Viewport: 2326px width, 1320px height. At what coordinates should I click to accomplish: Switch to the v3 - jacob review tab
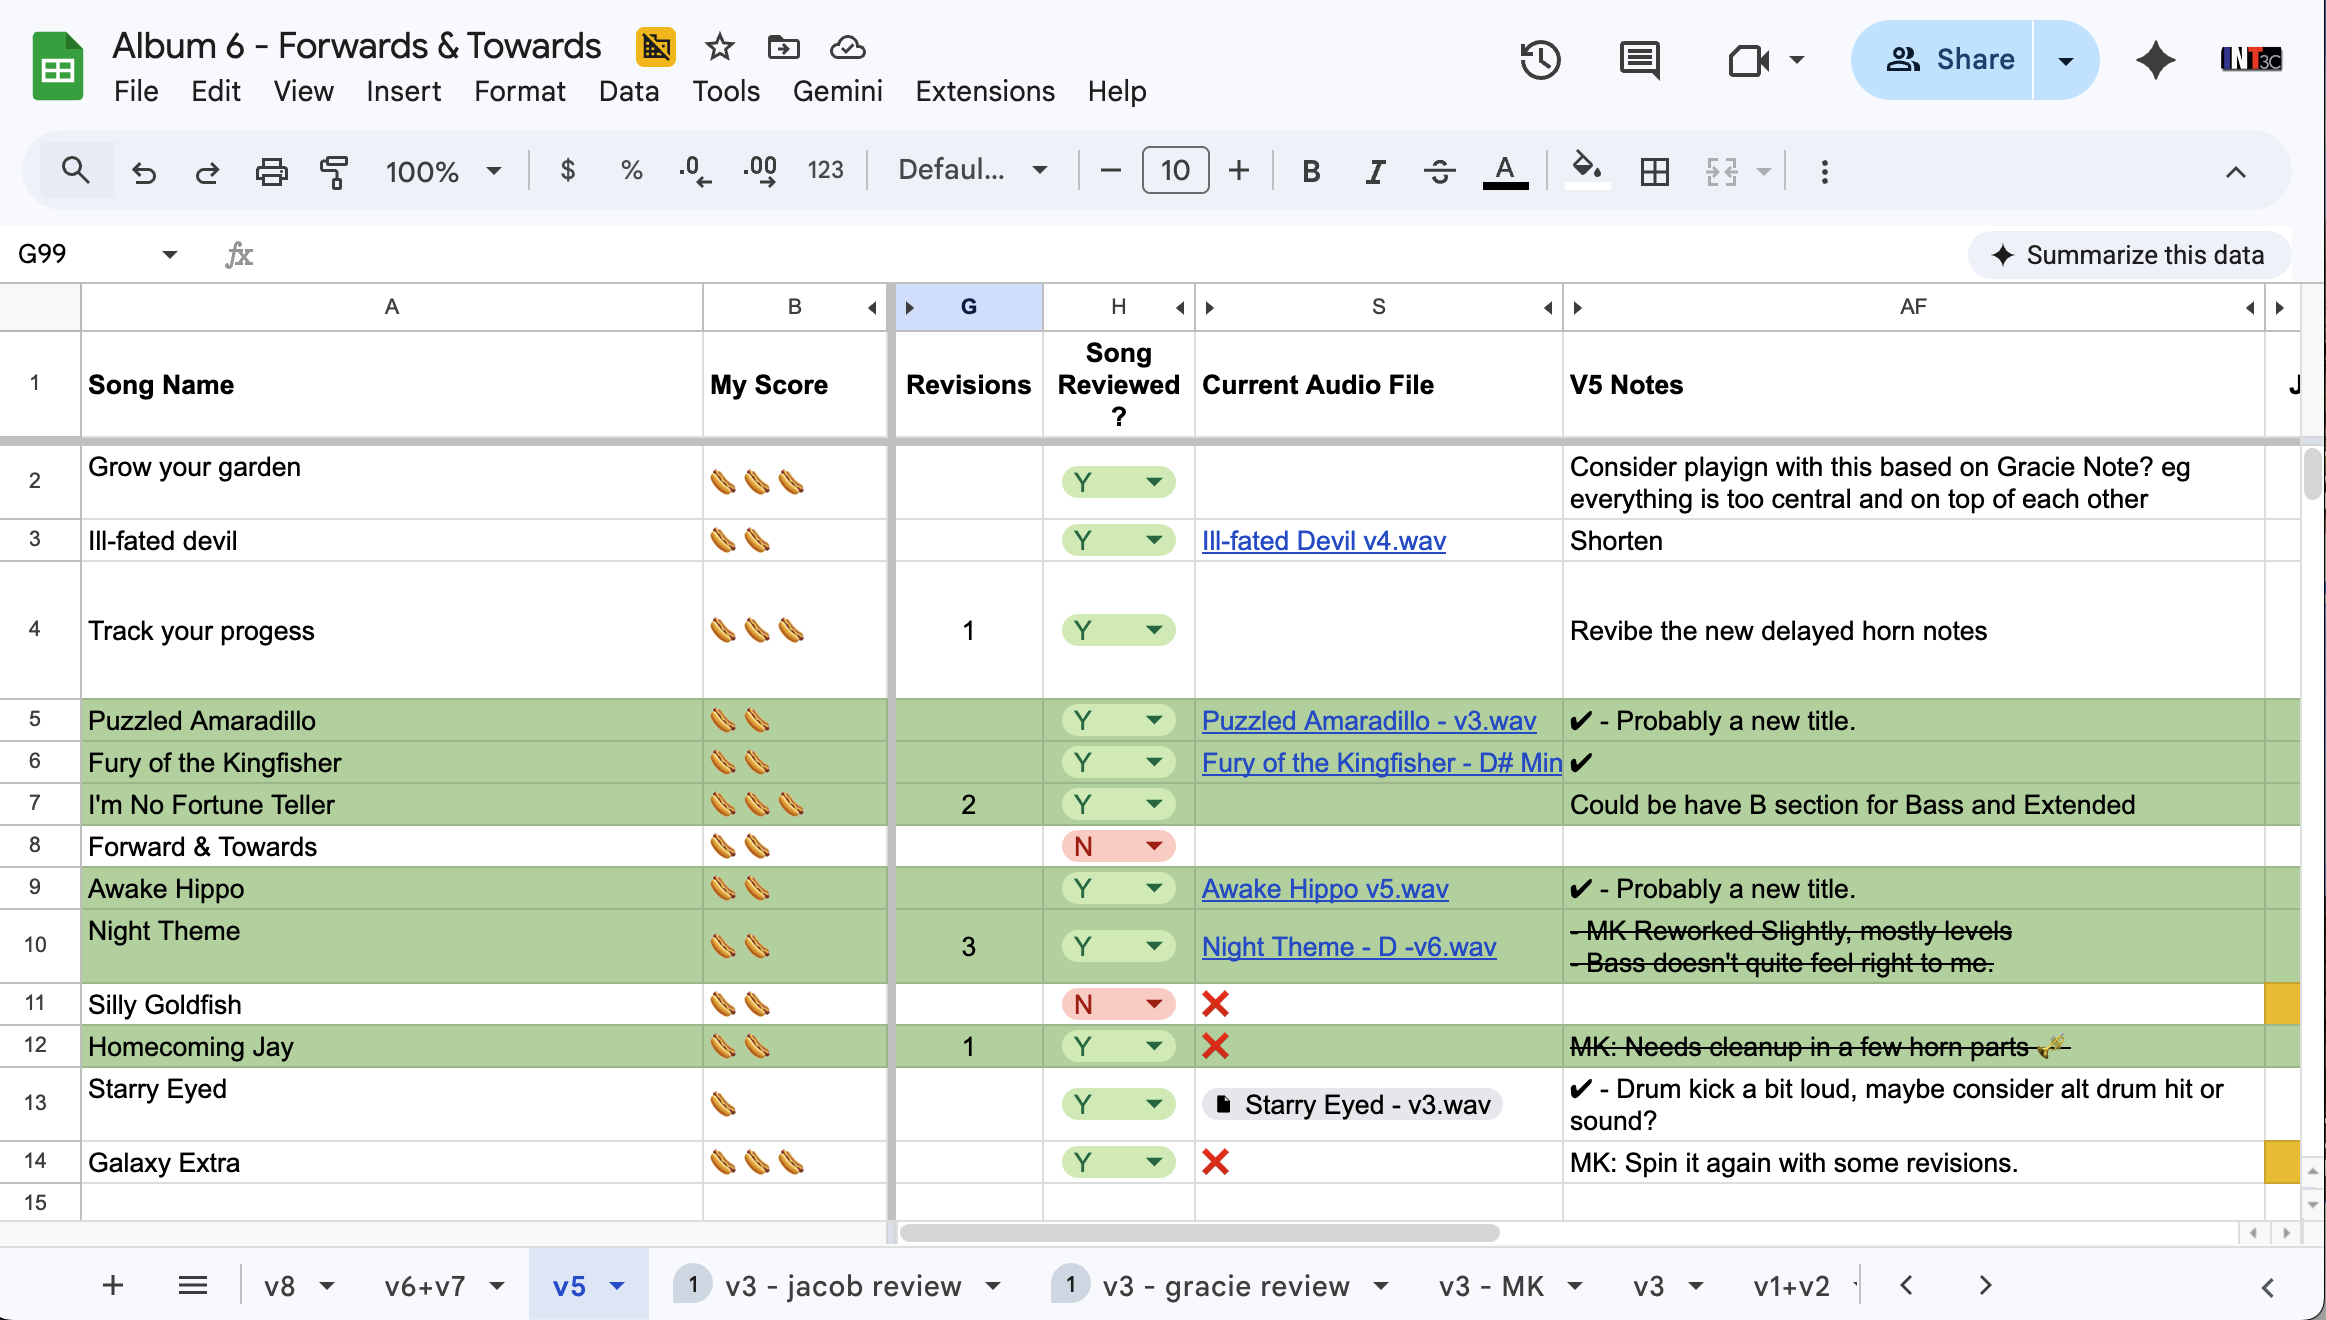(x=843, y=1285)
